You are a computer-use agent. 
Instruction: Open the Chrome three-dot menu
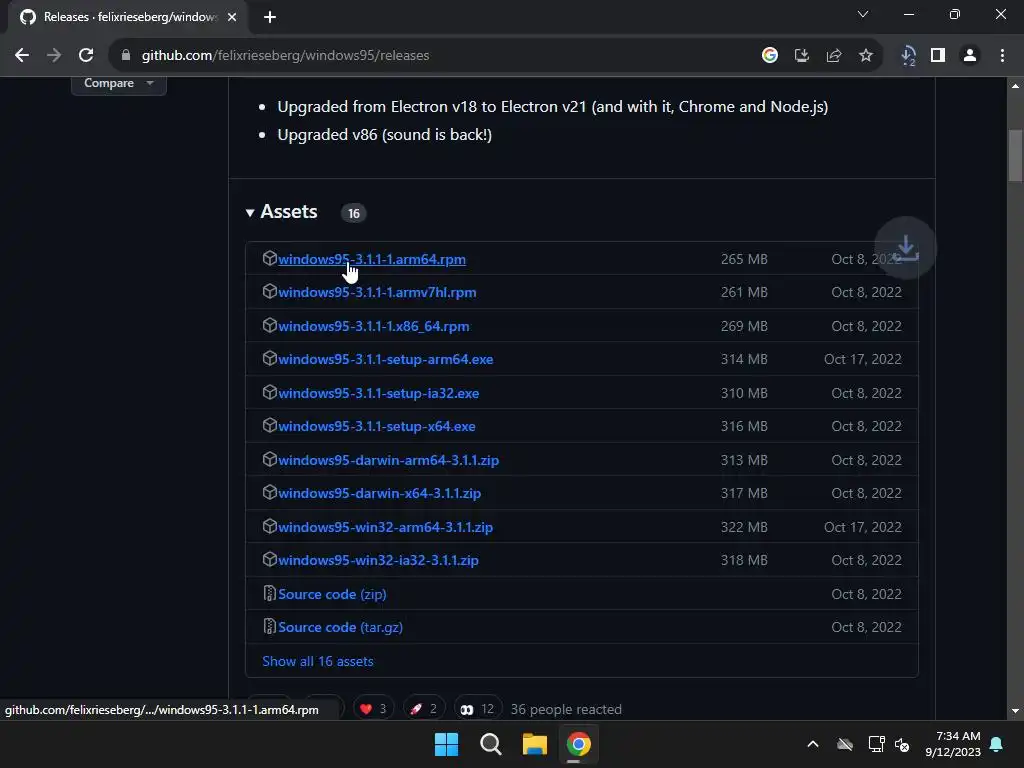(1002, 56)
